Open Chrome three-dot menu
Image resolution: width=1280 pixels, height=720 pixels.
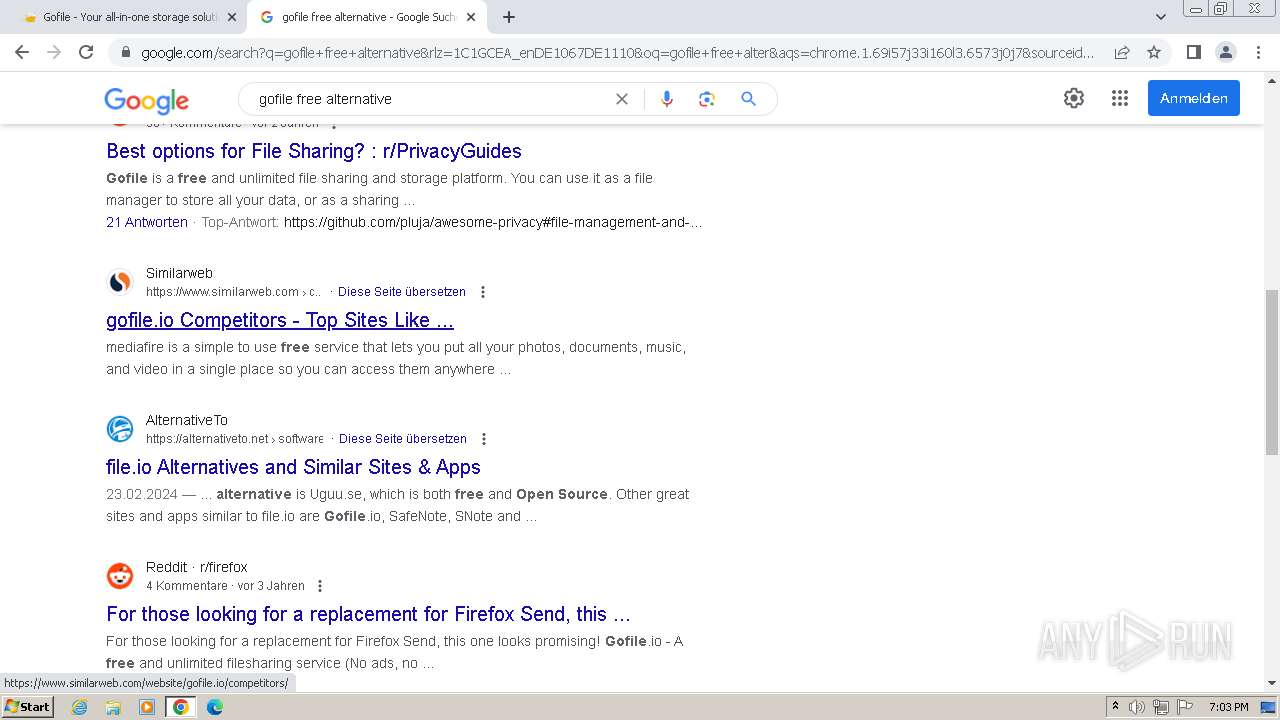point(1257,52)
